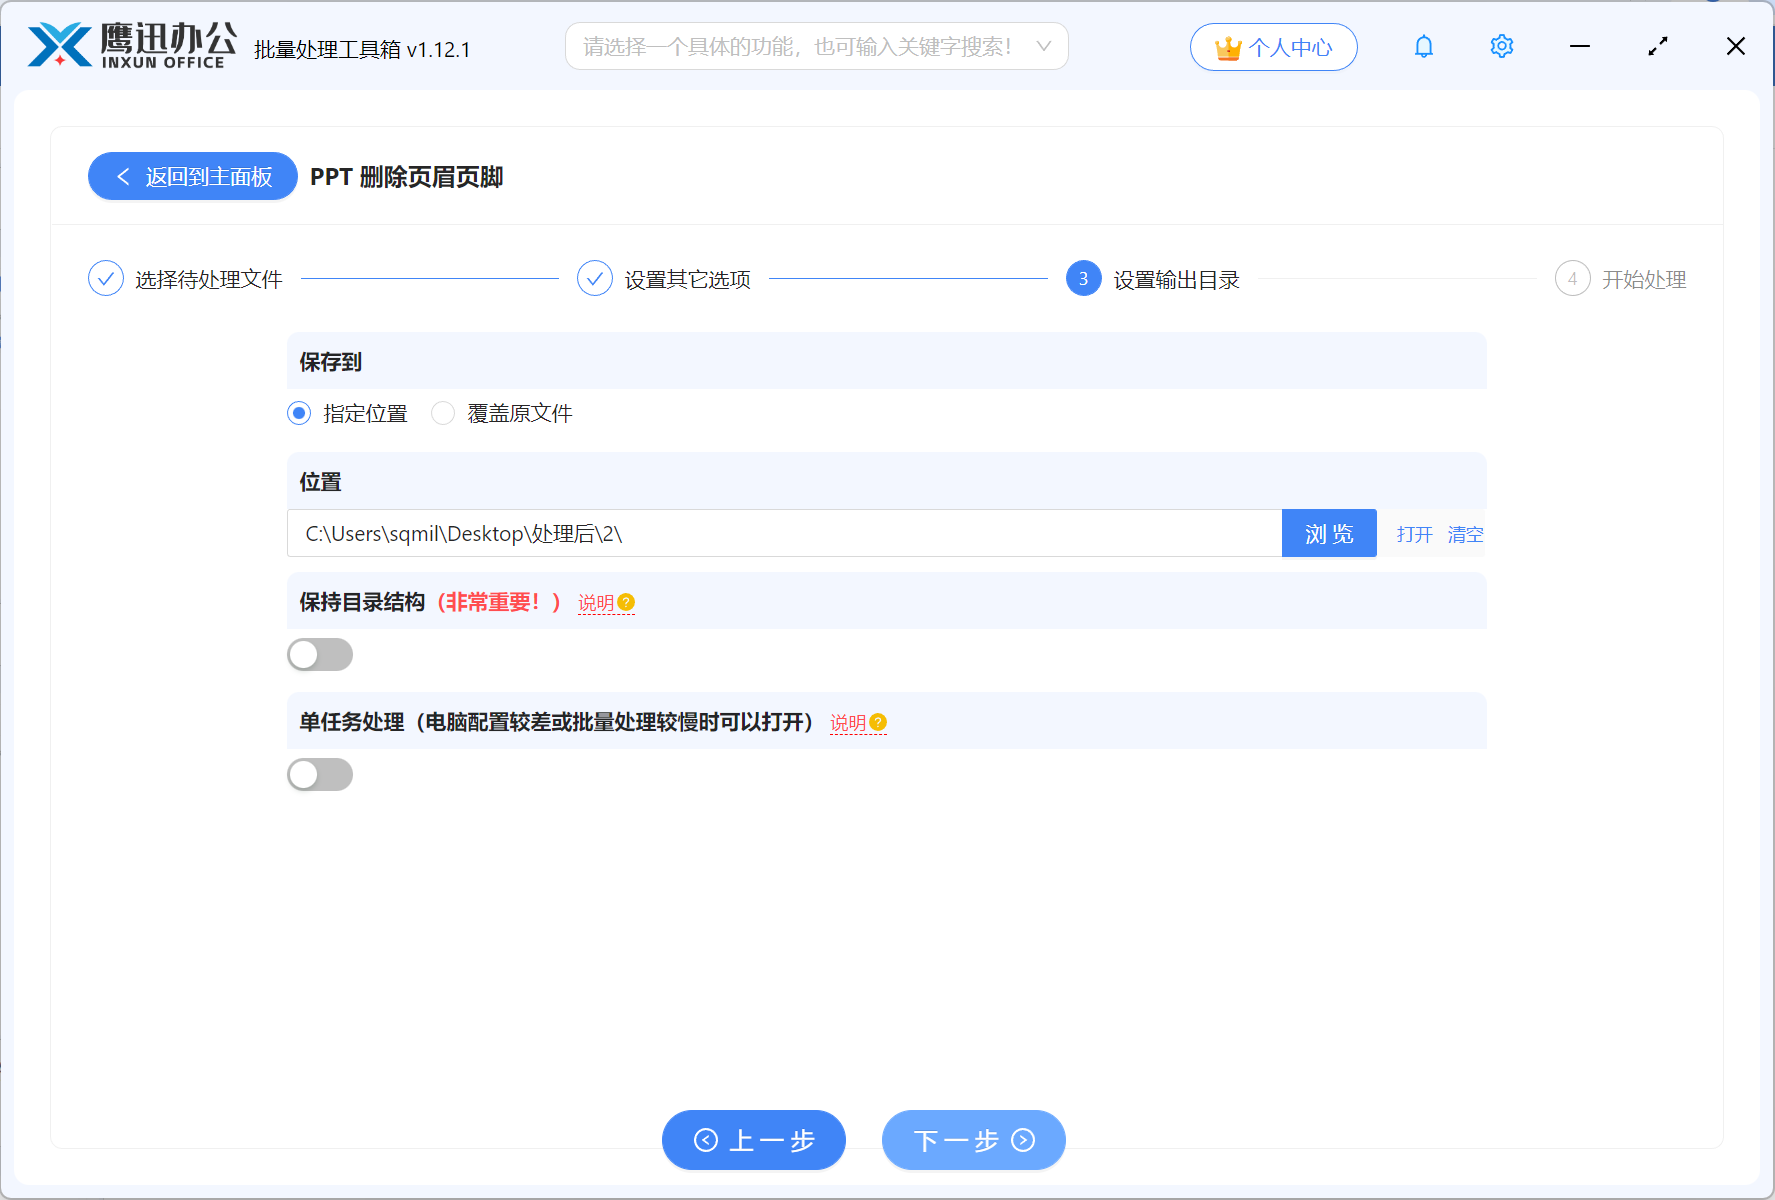This screenshot has width=1775, height=1200.
Task: Click the 浏览 button
Action: pyautogui.click(x=1328, y=533)
